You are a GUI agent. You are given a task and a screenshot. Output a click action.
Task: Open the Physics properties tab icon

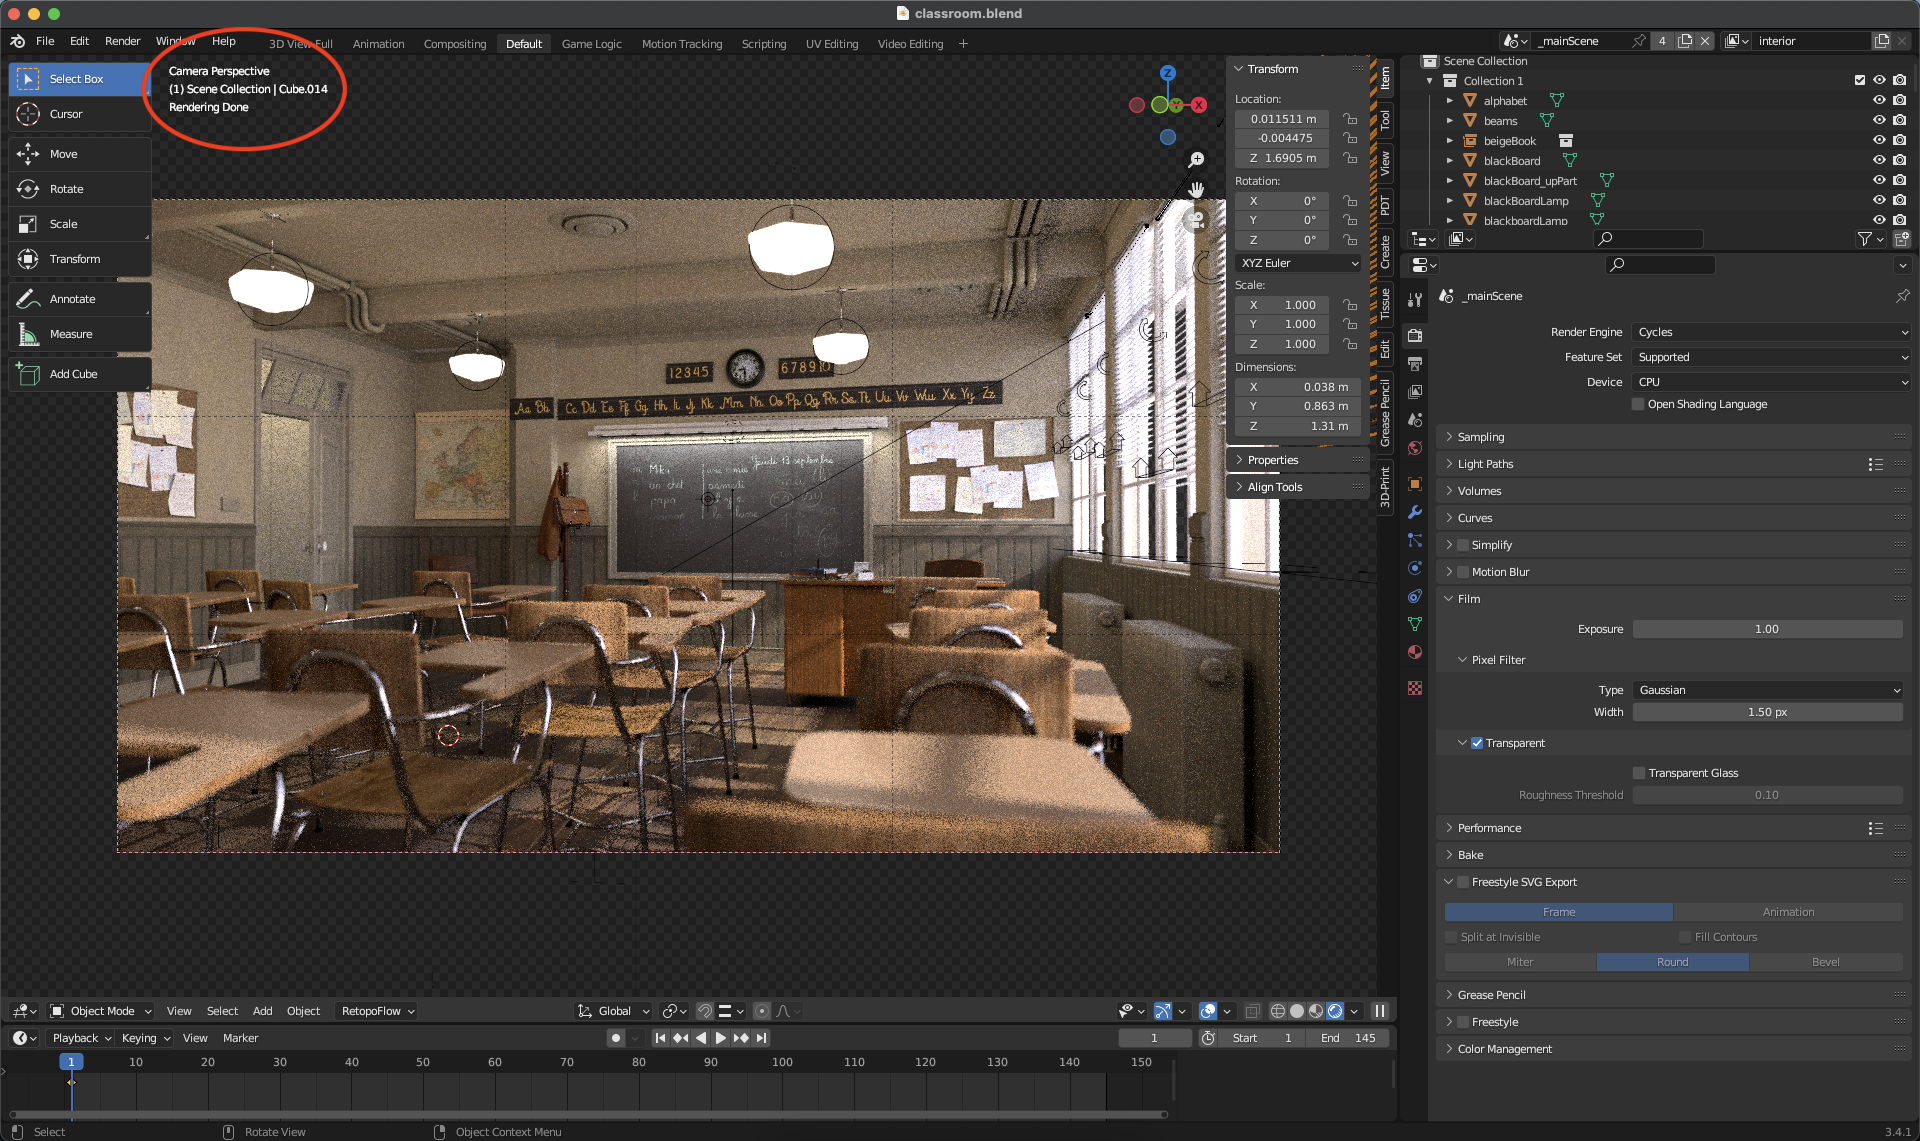[1415, 568]
